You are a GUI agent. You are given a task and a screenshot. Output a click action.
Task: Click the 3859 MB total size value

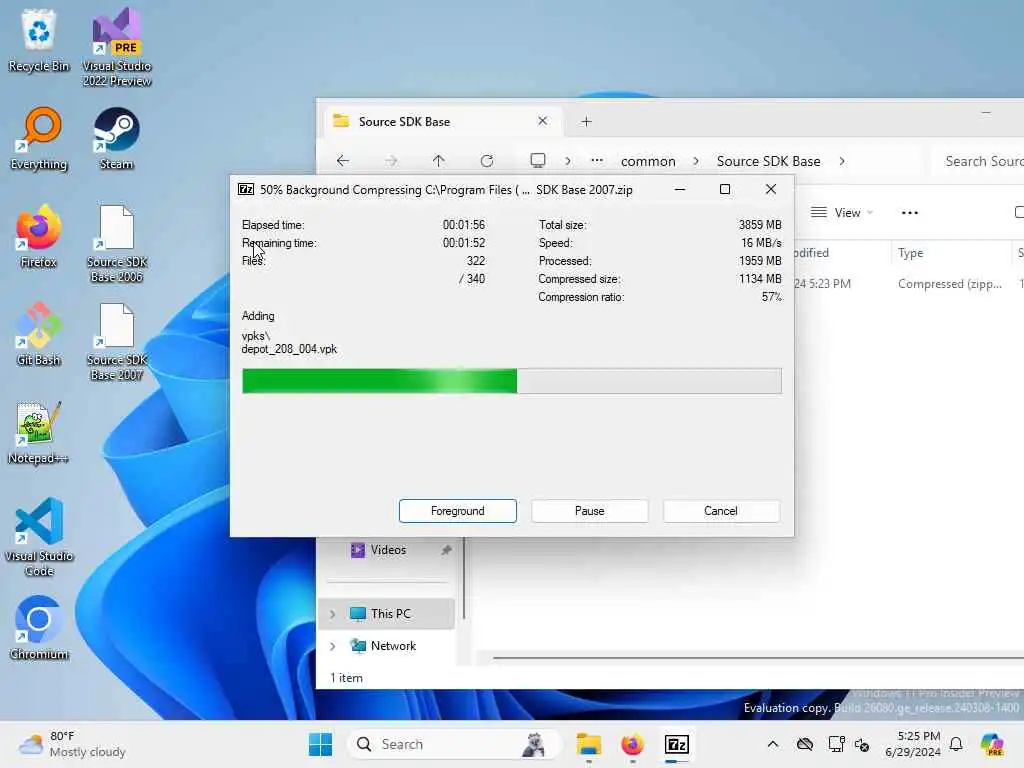[x=760, y=225]
